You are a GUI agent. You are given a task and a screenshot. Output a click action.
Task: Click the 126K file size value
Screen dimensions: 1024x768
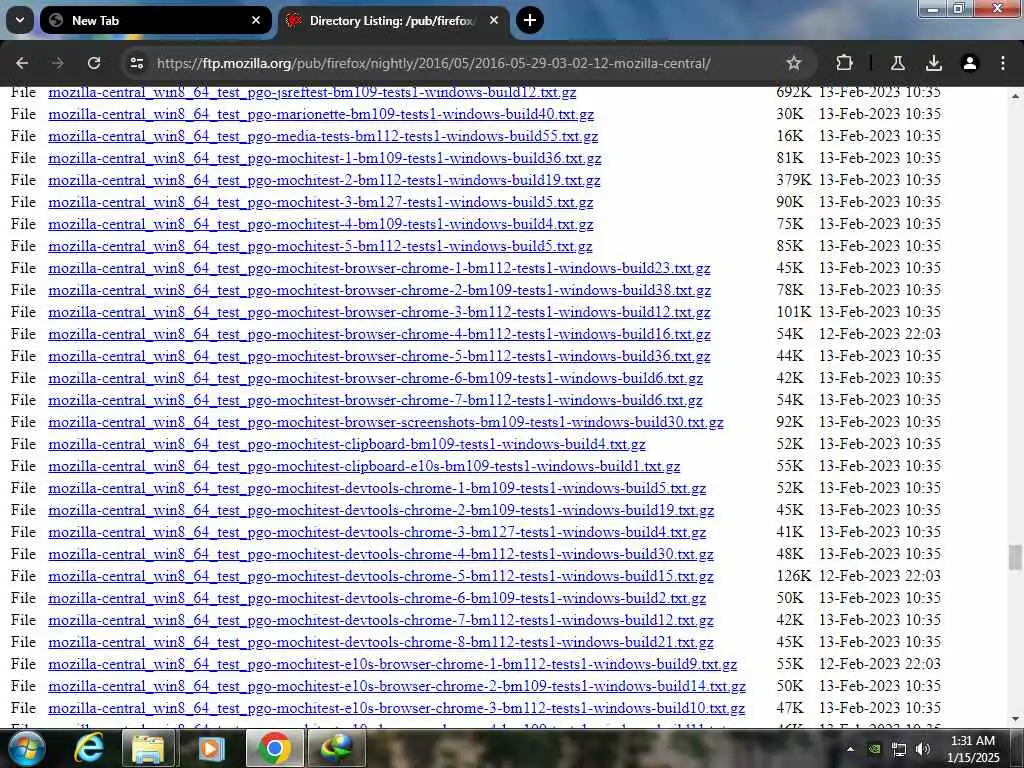(x=793, y=576)
